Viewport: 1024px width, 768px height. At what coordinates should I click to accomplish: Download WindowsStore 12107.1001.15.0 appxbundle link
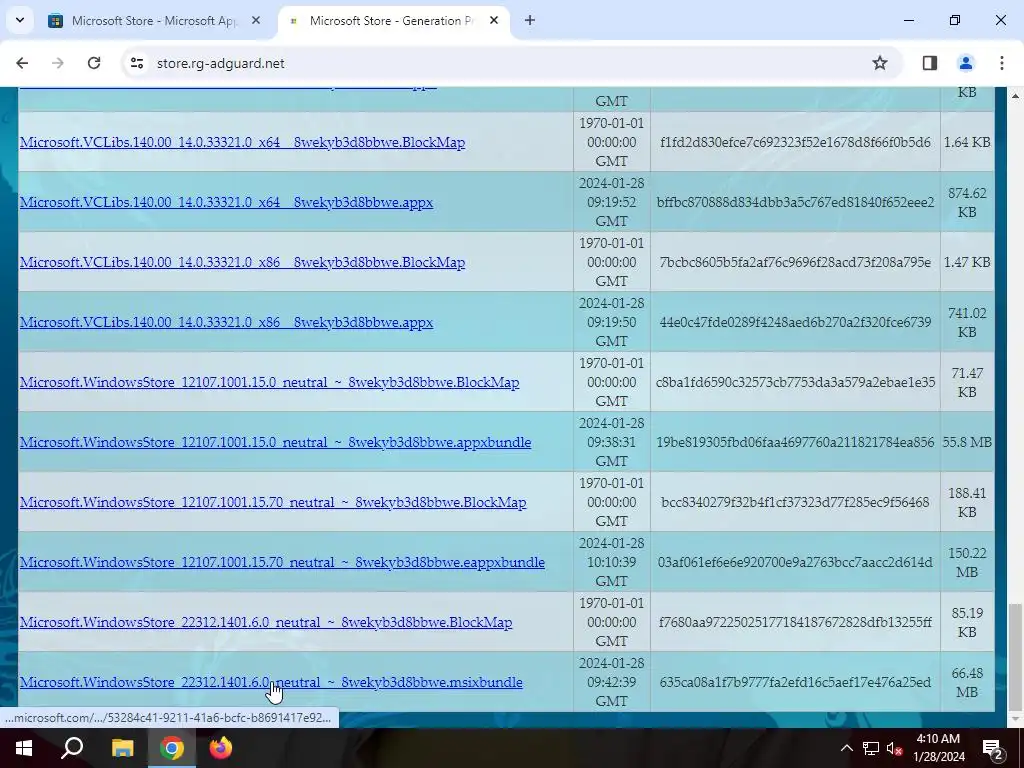click(276, 443)
